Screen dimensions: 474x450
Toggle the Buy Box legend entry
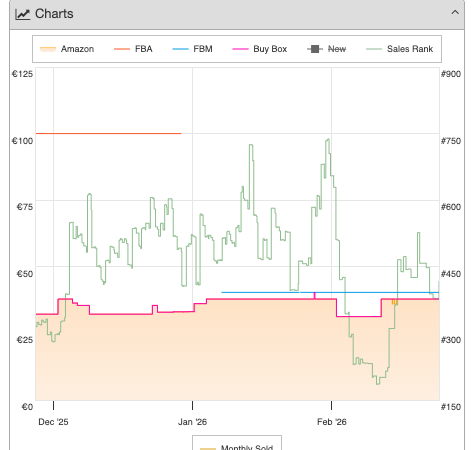tap(259, 49)
